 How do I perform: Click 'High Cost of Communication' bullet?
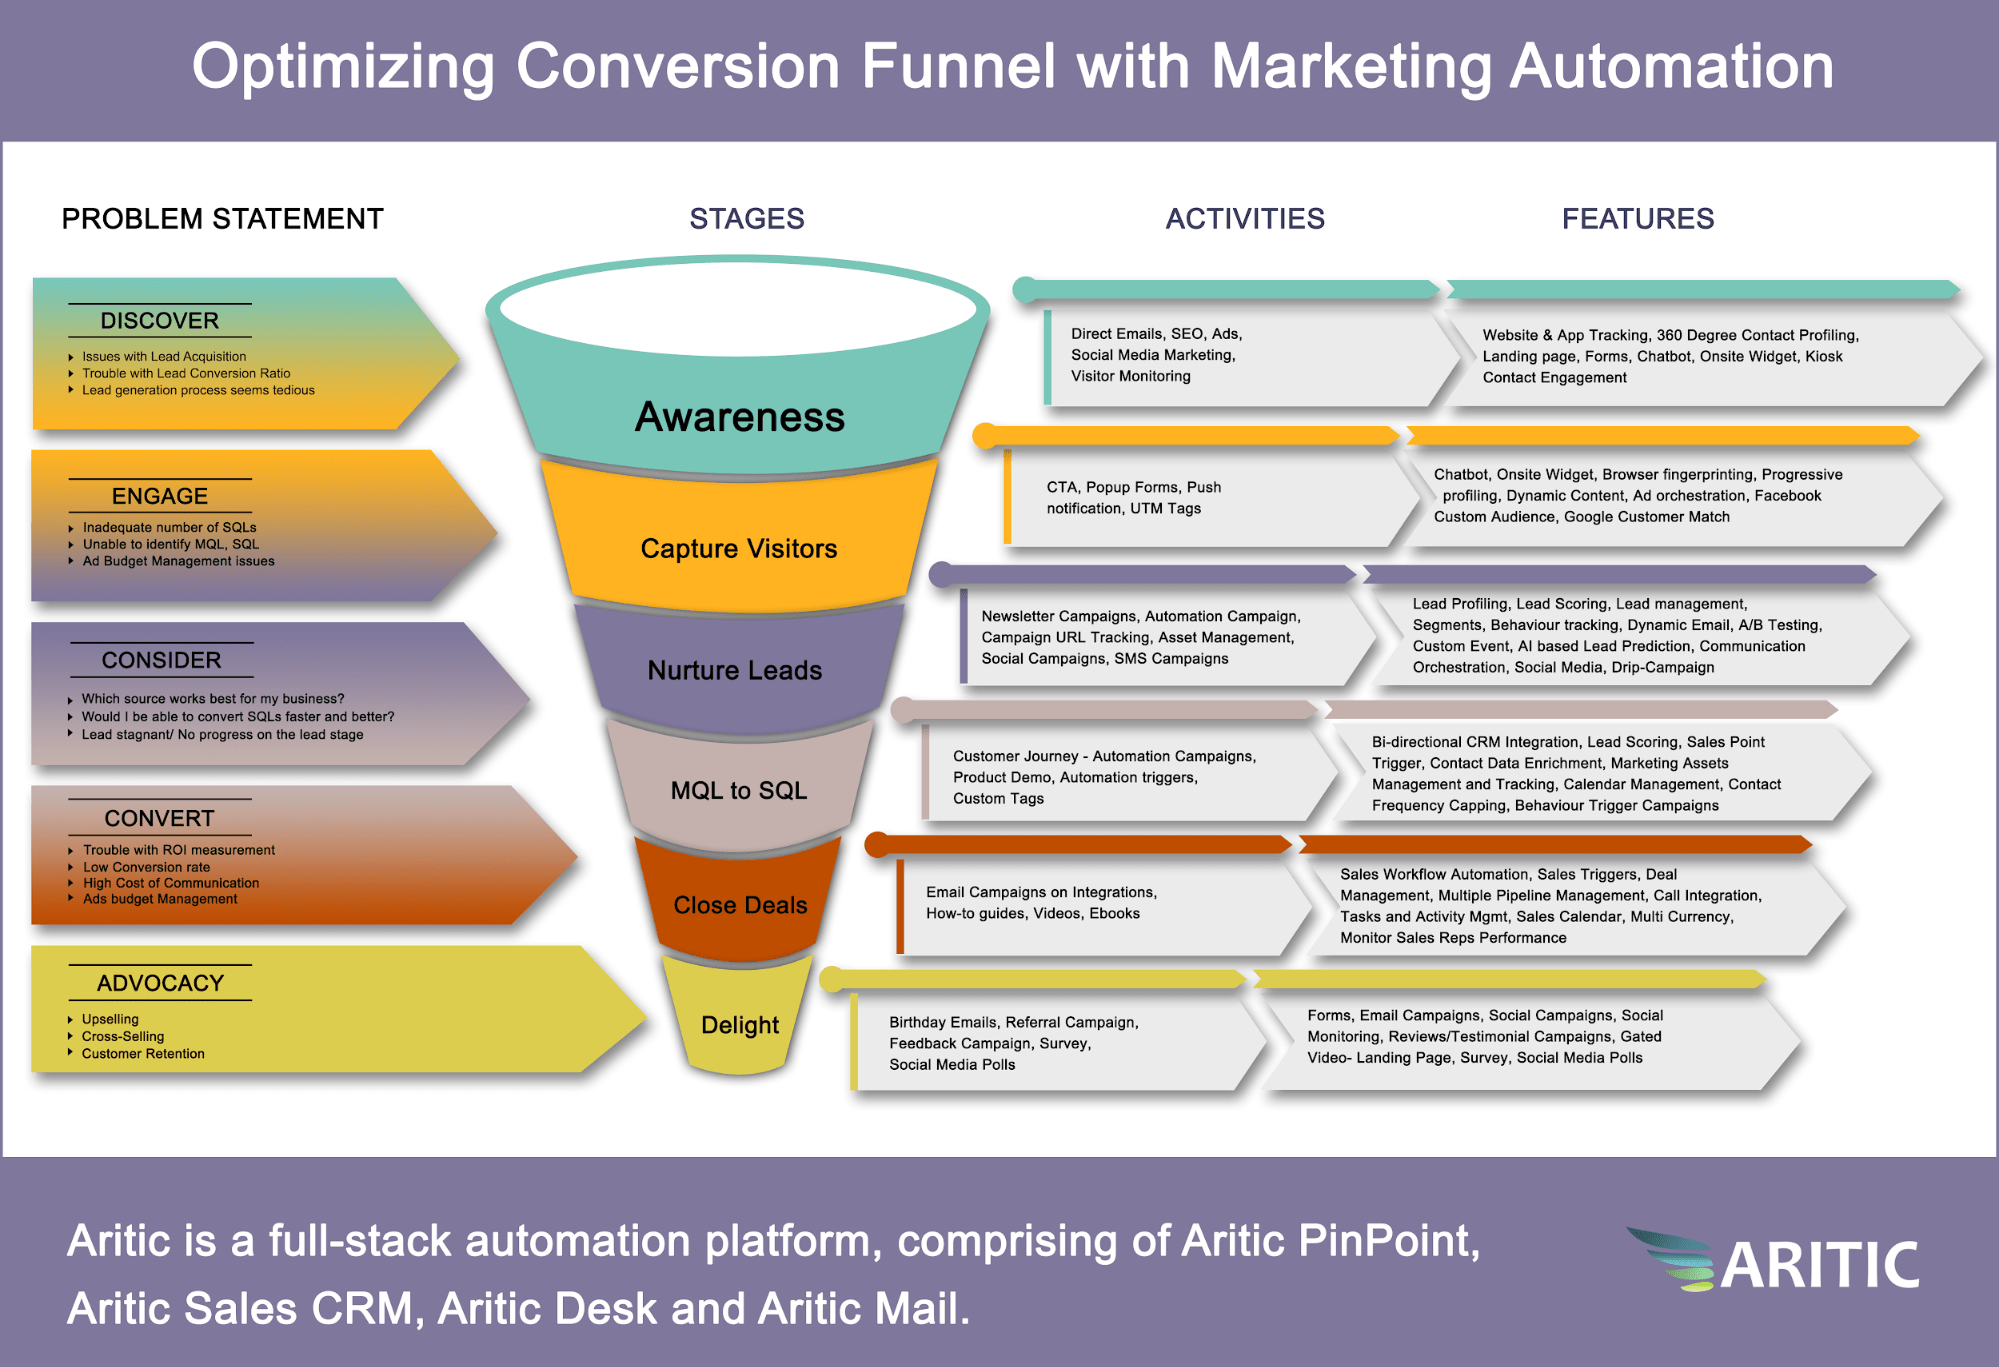pyautogui.click(x=171, y=883)
